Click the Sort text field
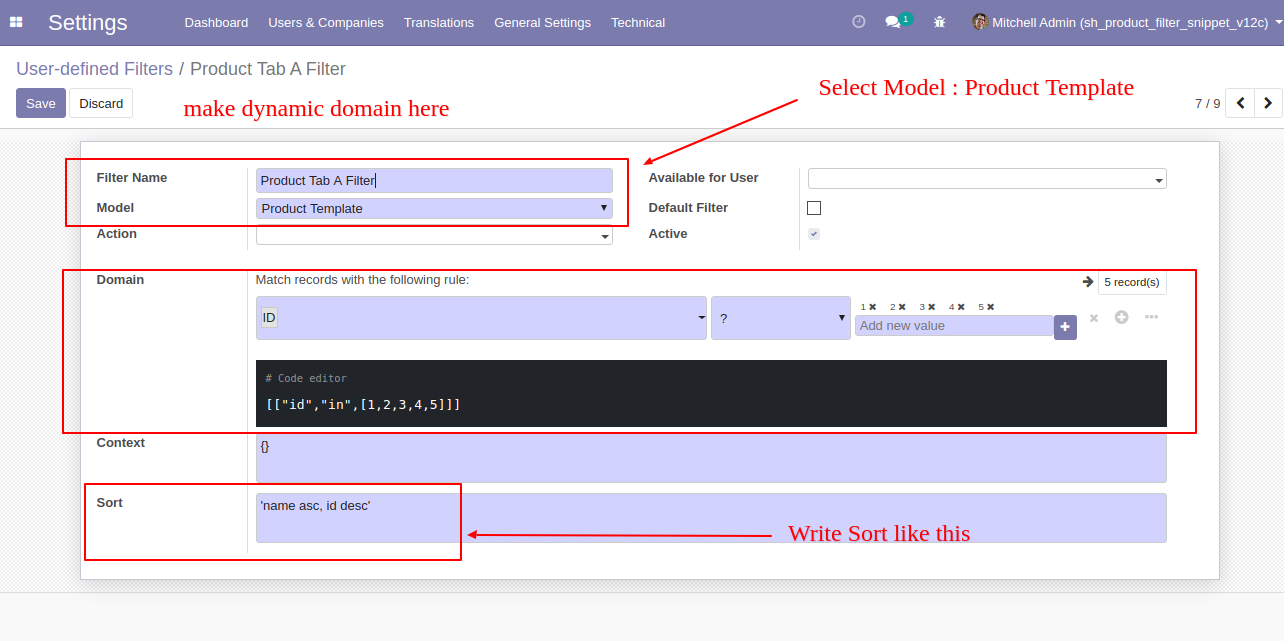 pyautogui.click(x=711, y=518)
